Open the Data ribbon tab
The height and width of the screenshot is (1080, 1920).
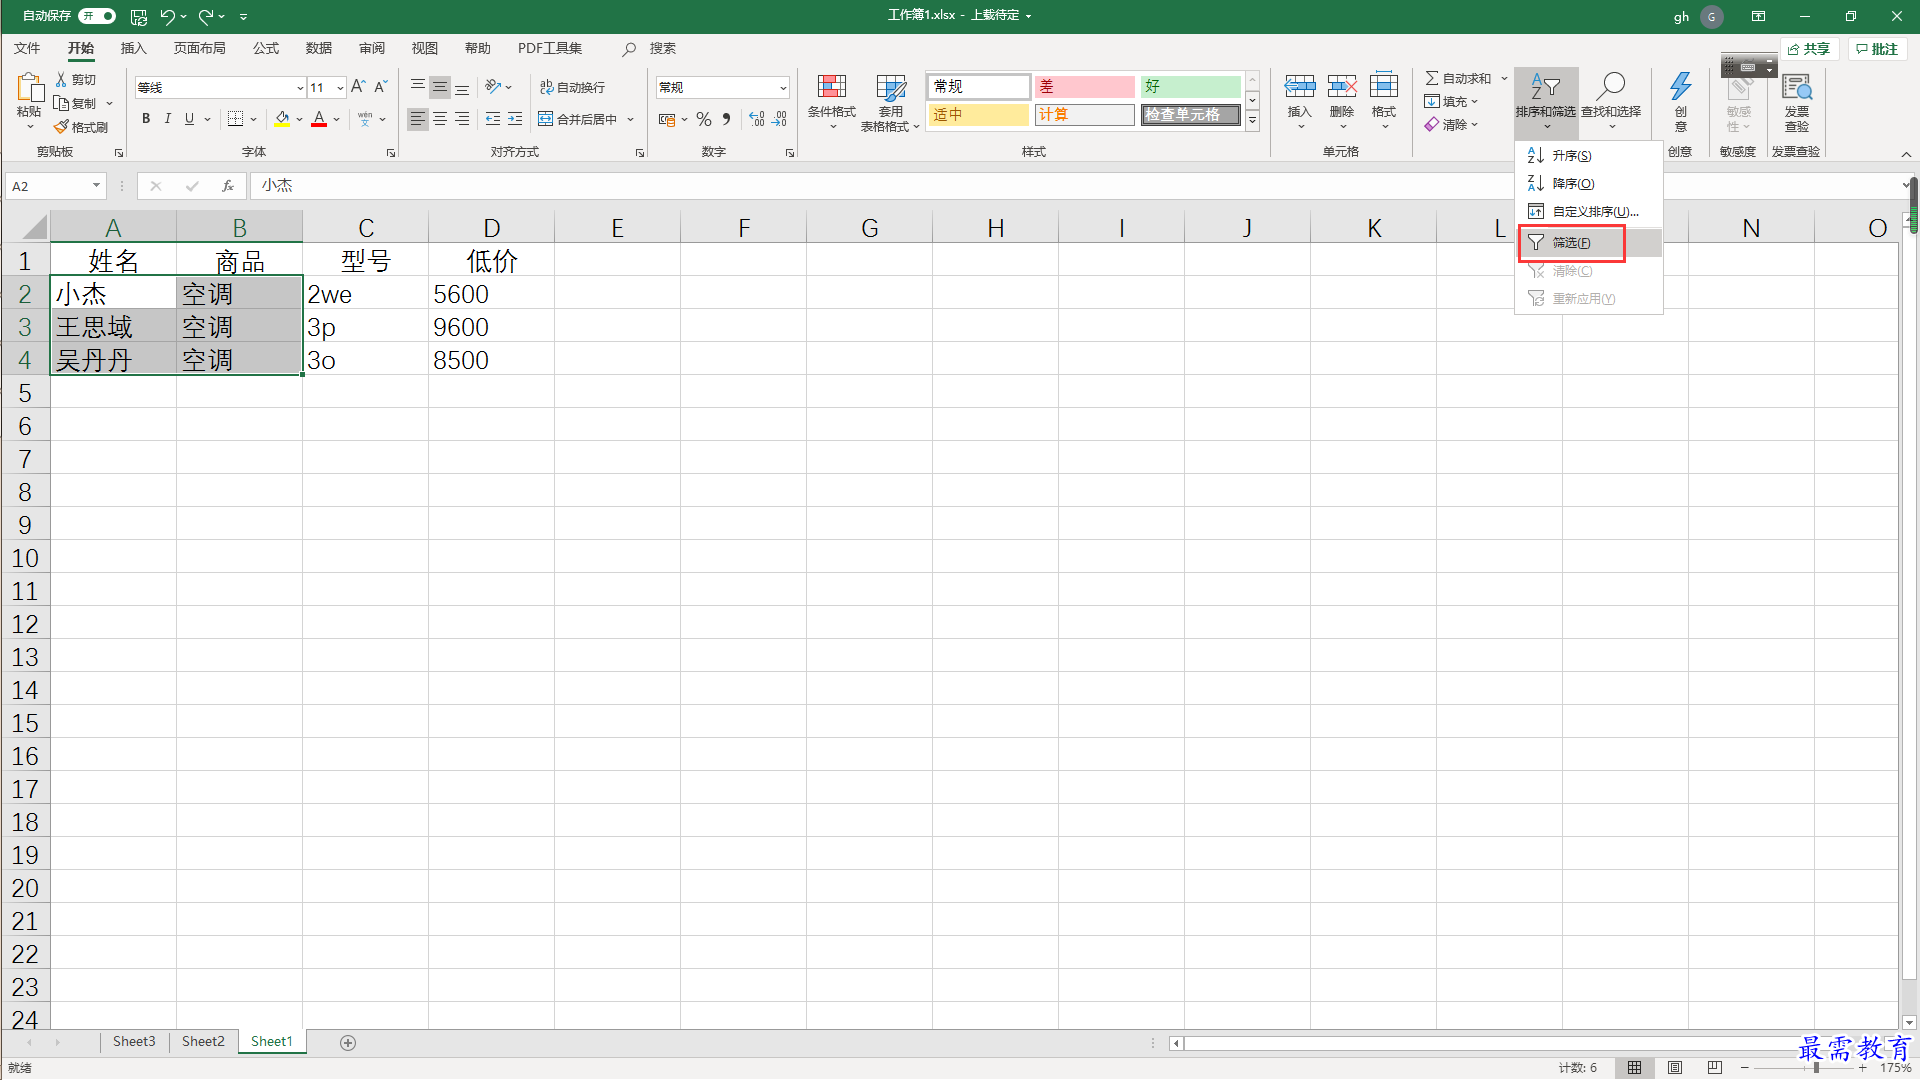[319, 48]
